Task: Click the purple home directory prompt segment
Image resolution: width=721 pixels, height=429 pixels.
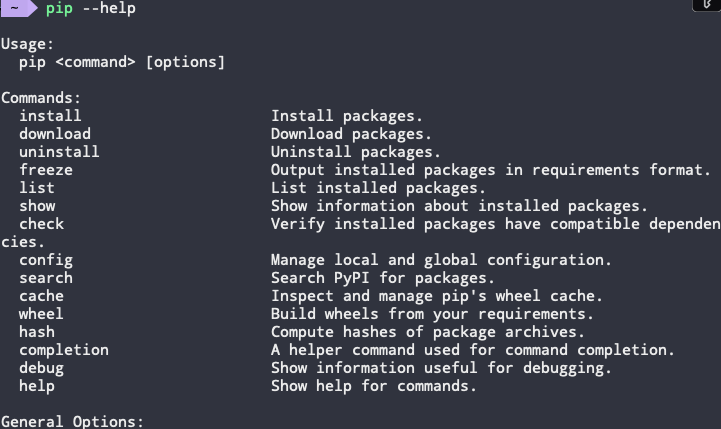Action: (17, 9)
